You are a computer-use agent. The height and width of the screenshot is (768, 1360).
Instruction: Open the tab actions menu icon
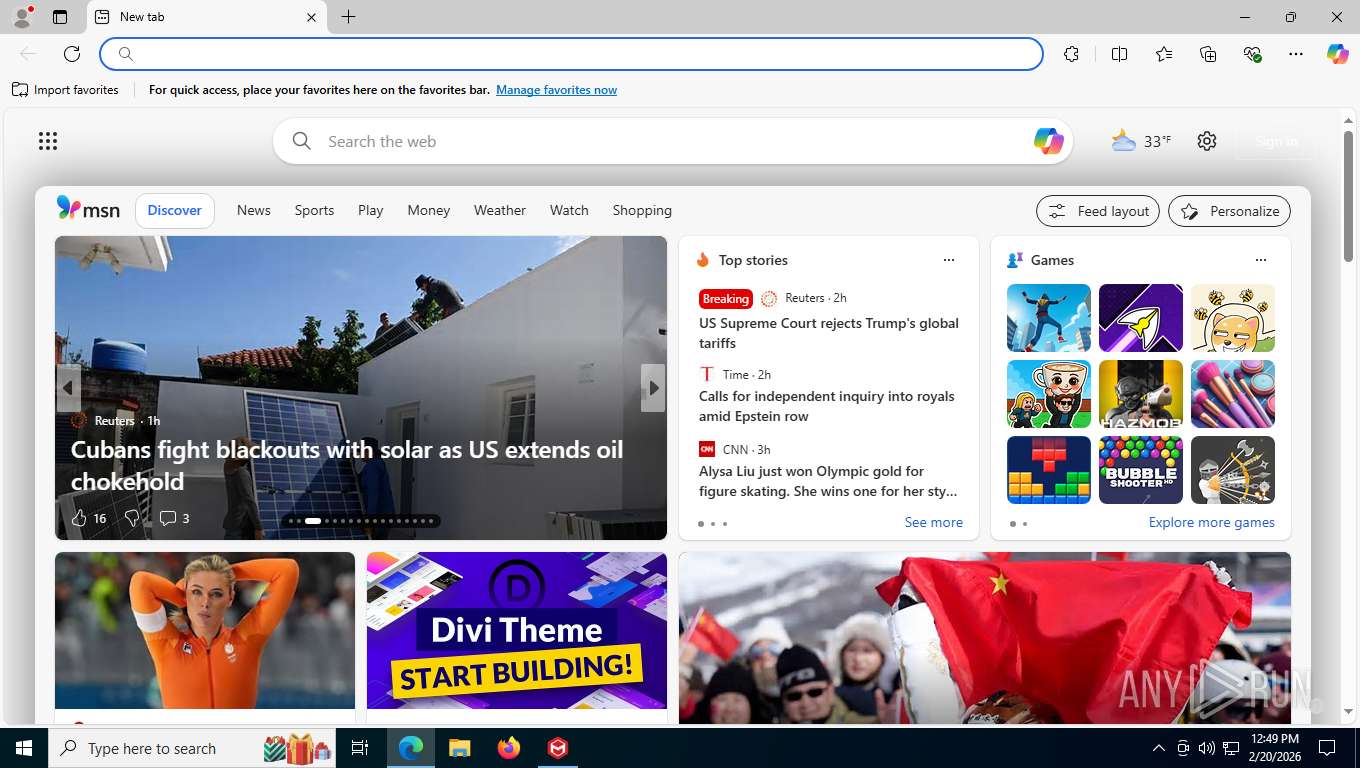click(x=60, y=17)
